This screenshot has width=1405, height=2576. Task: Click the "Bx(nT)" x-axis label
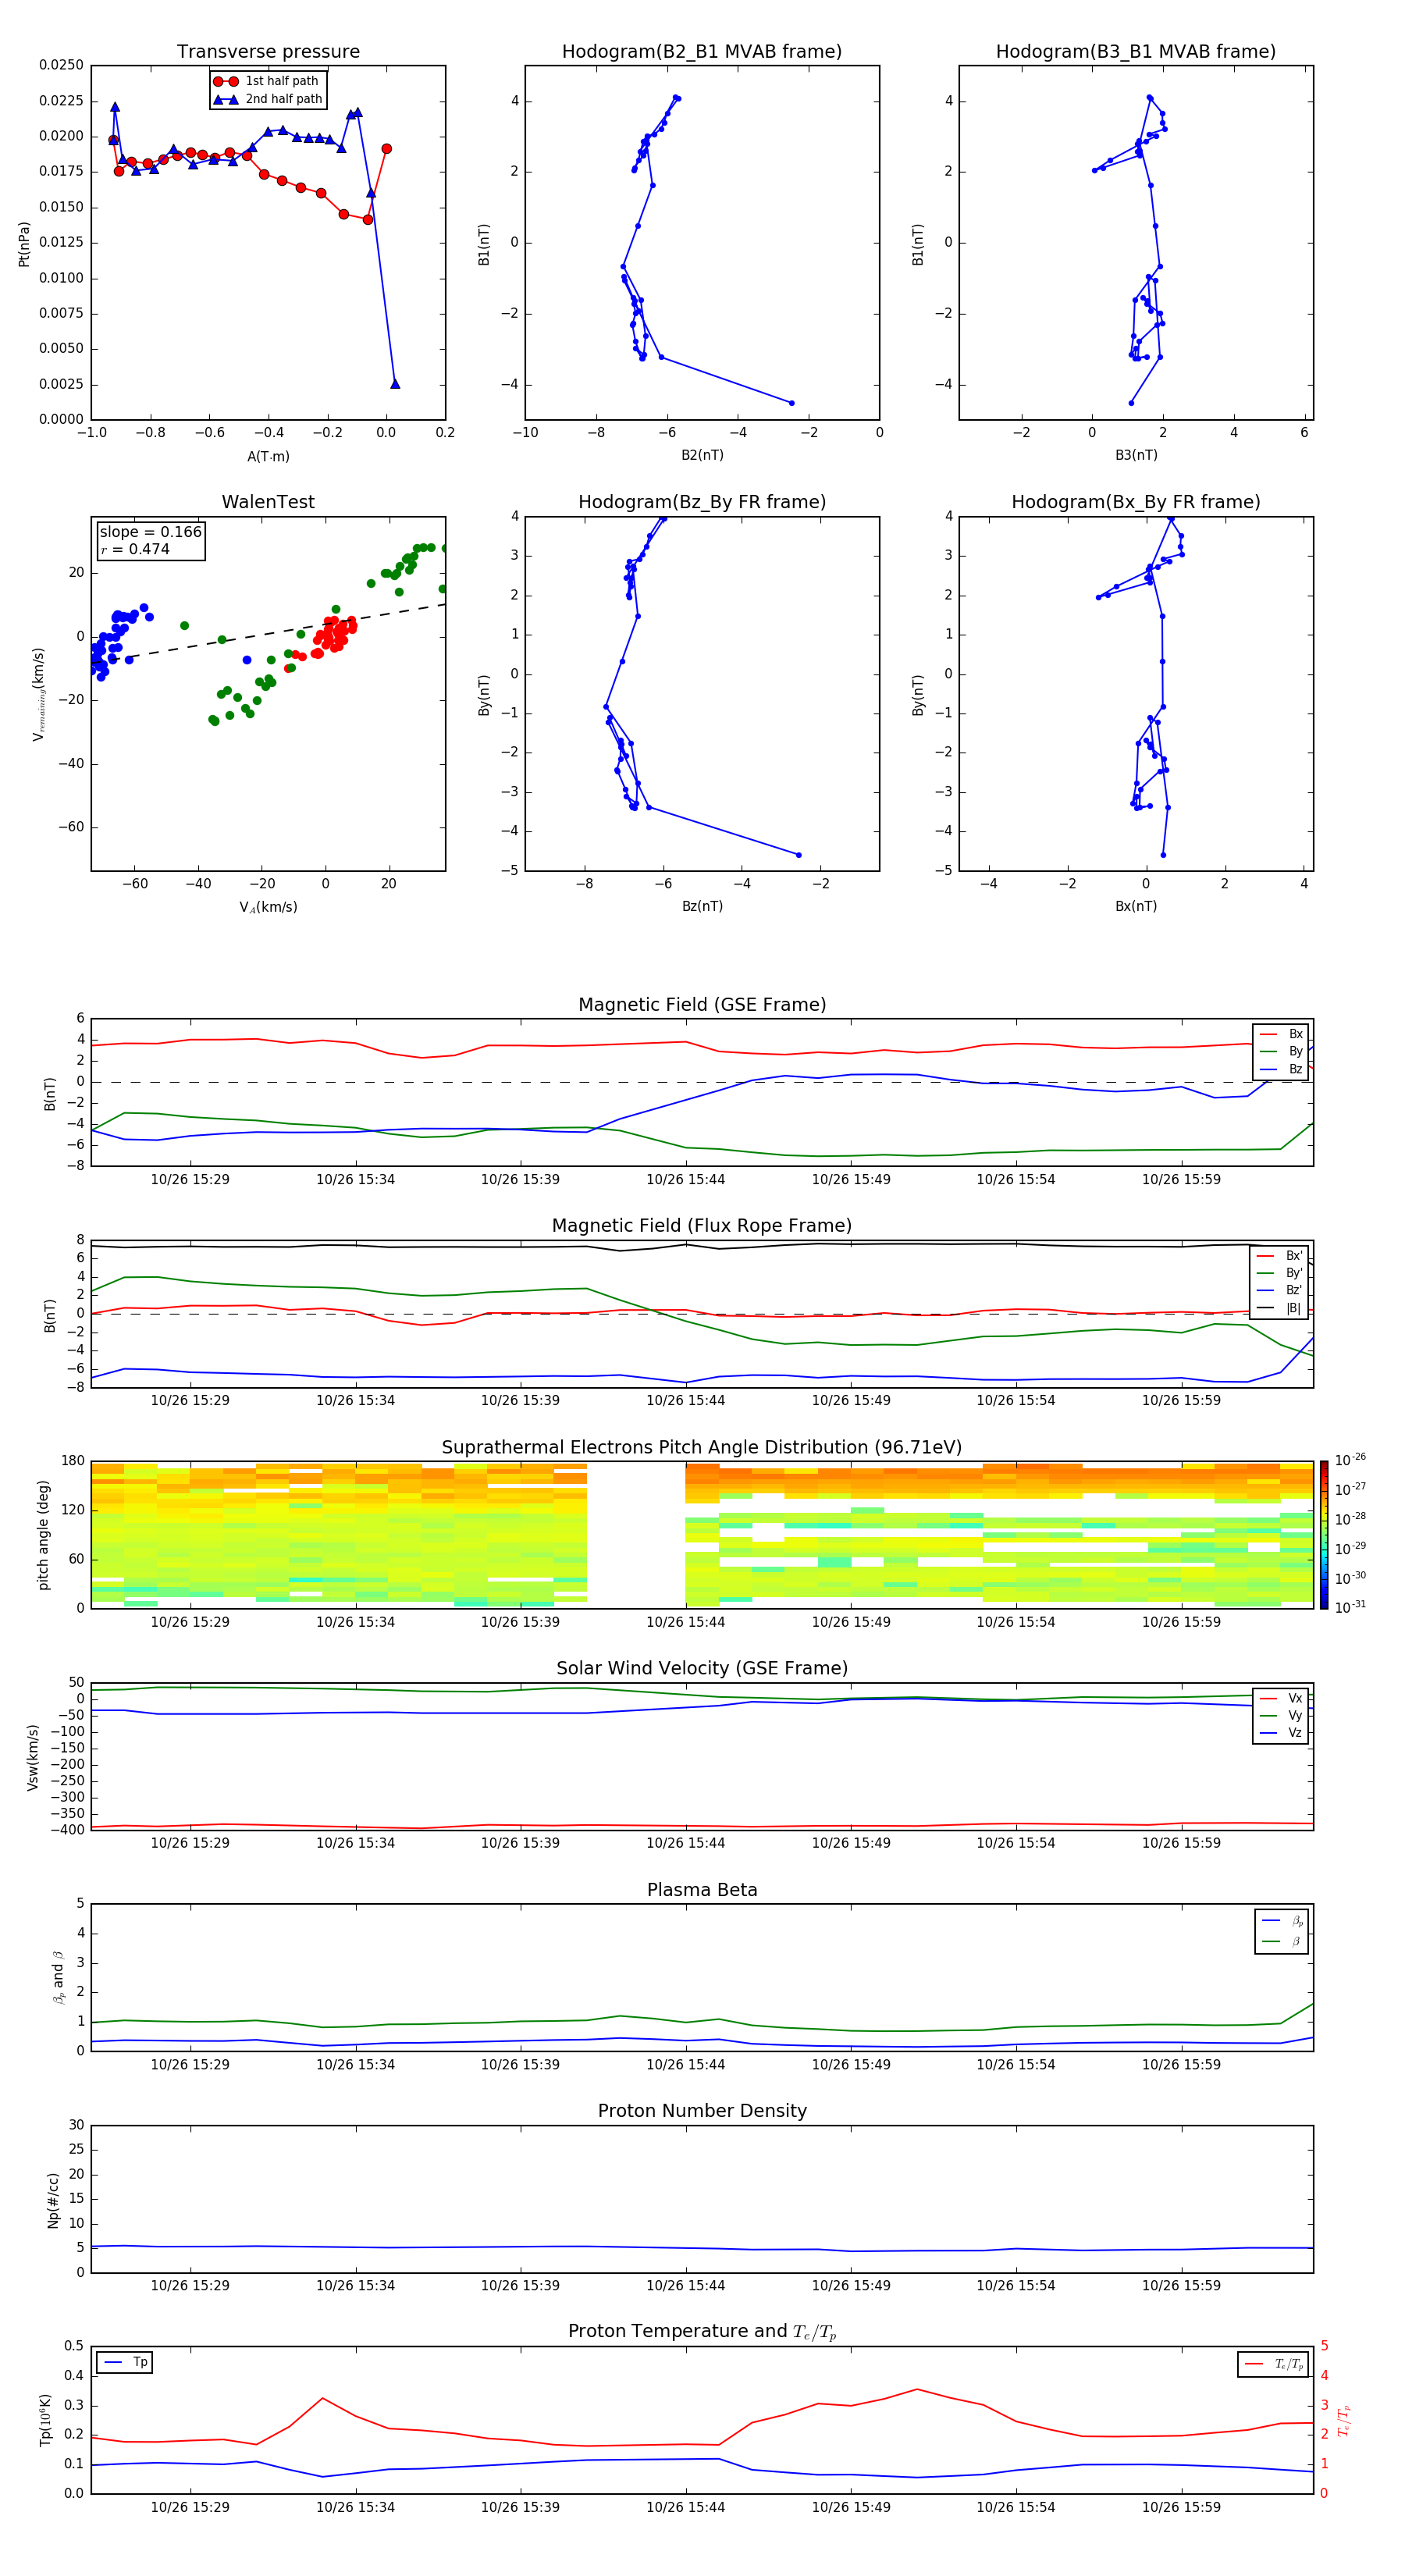tap(1136, 906)
